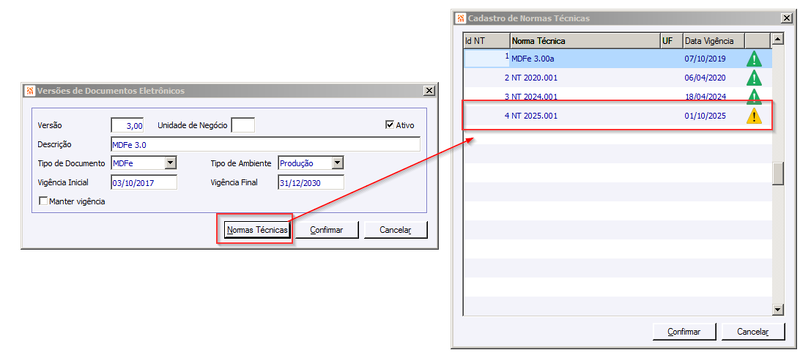This screenshot has height=361, width=800.
Task: Click the Vigência Inicial date field
Action: (144, 183)
